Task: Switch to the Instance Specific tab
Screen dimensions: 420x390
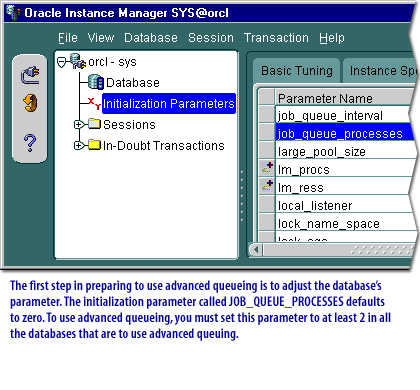Action: (x=380, y=71)
